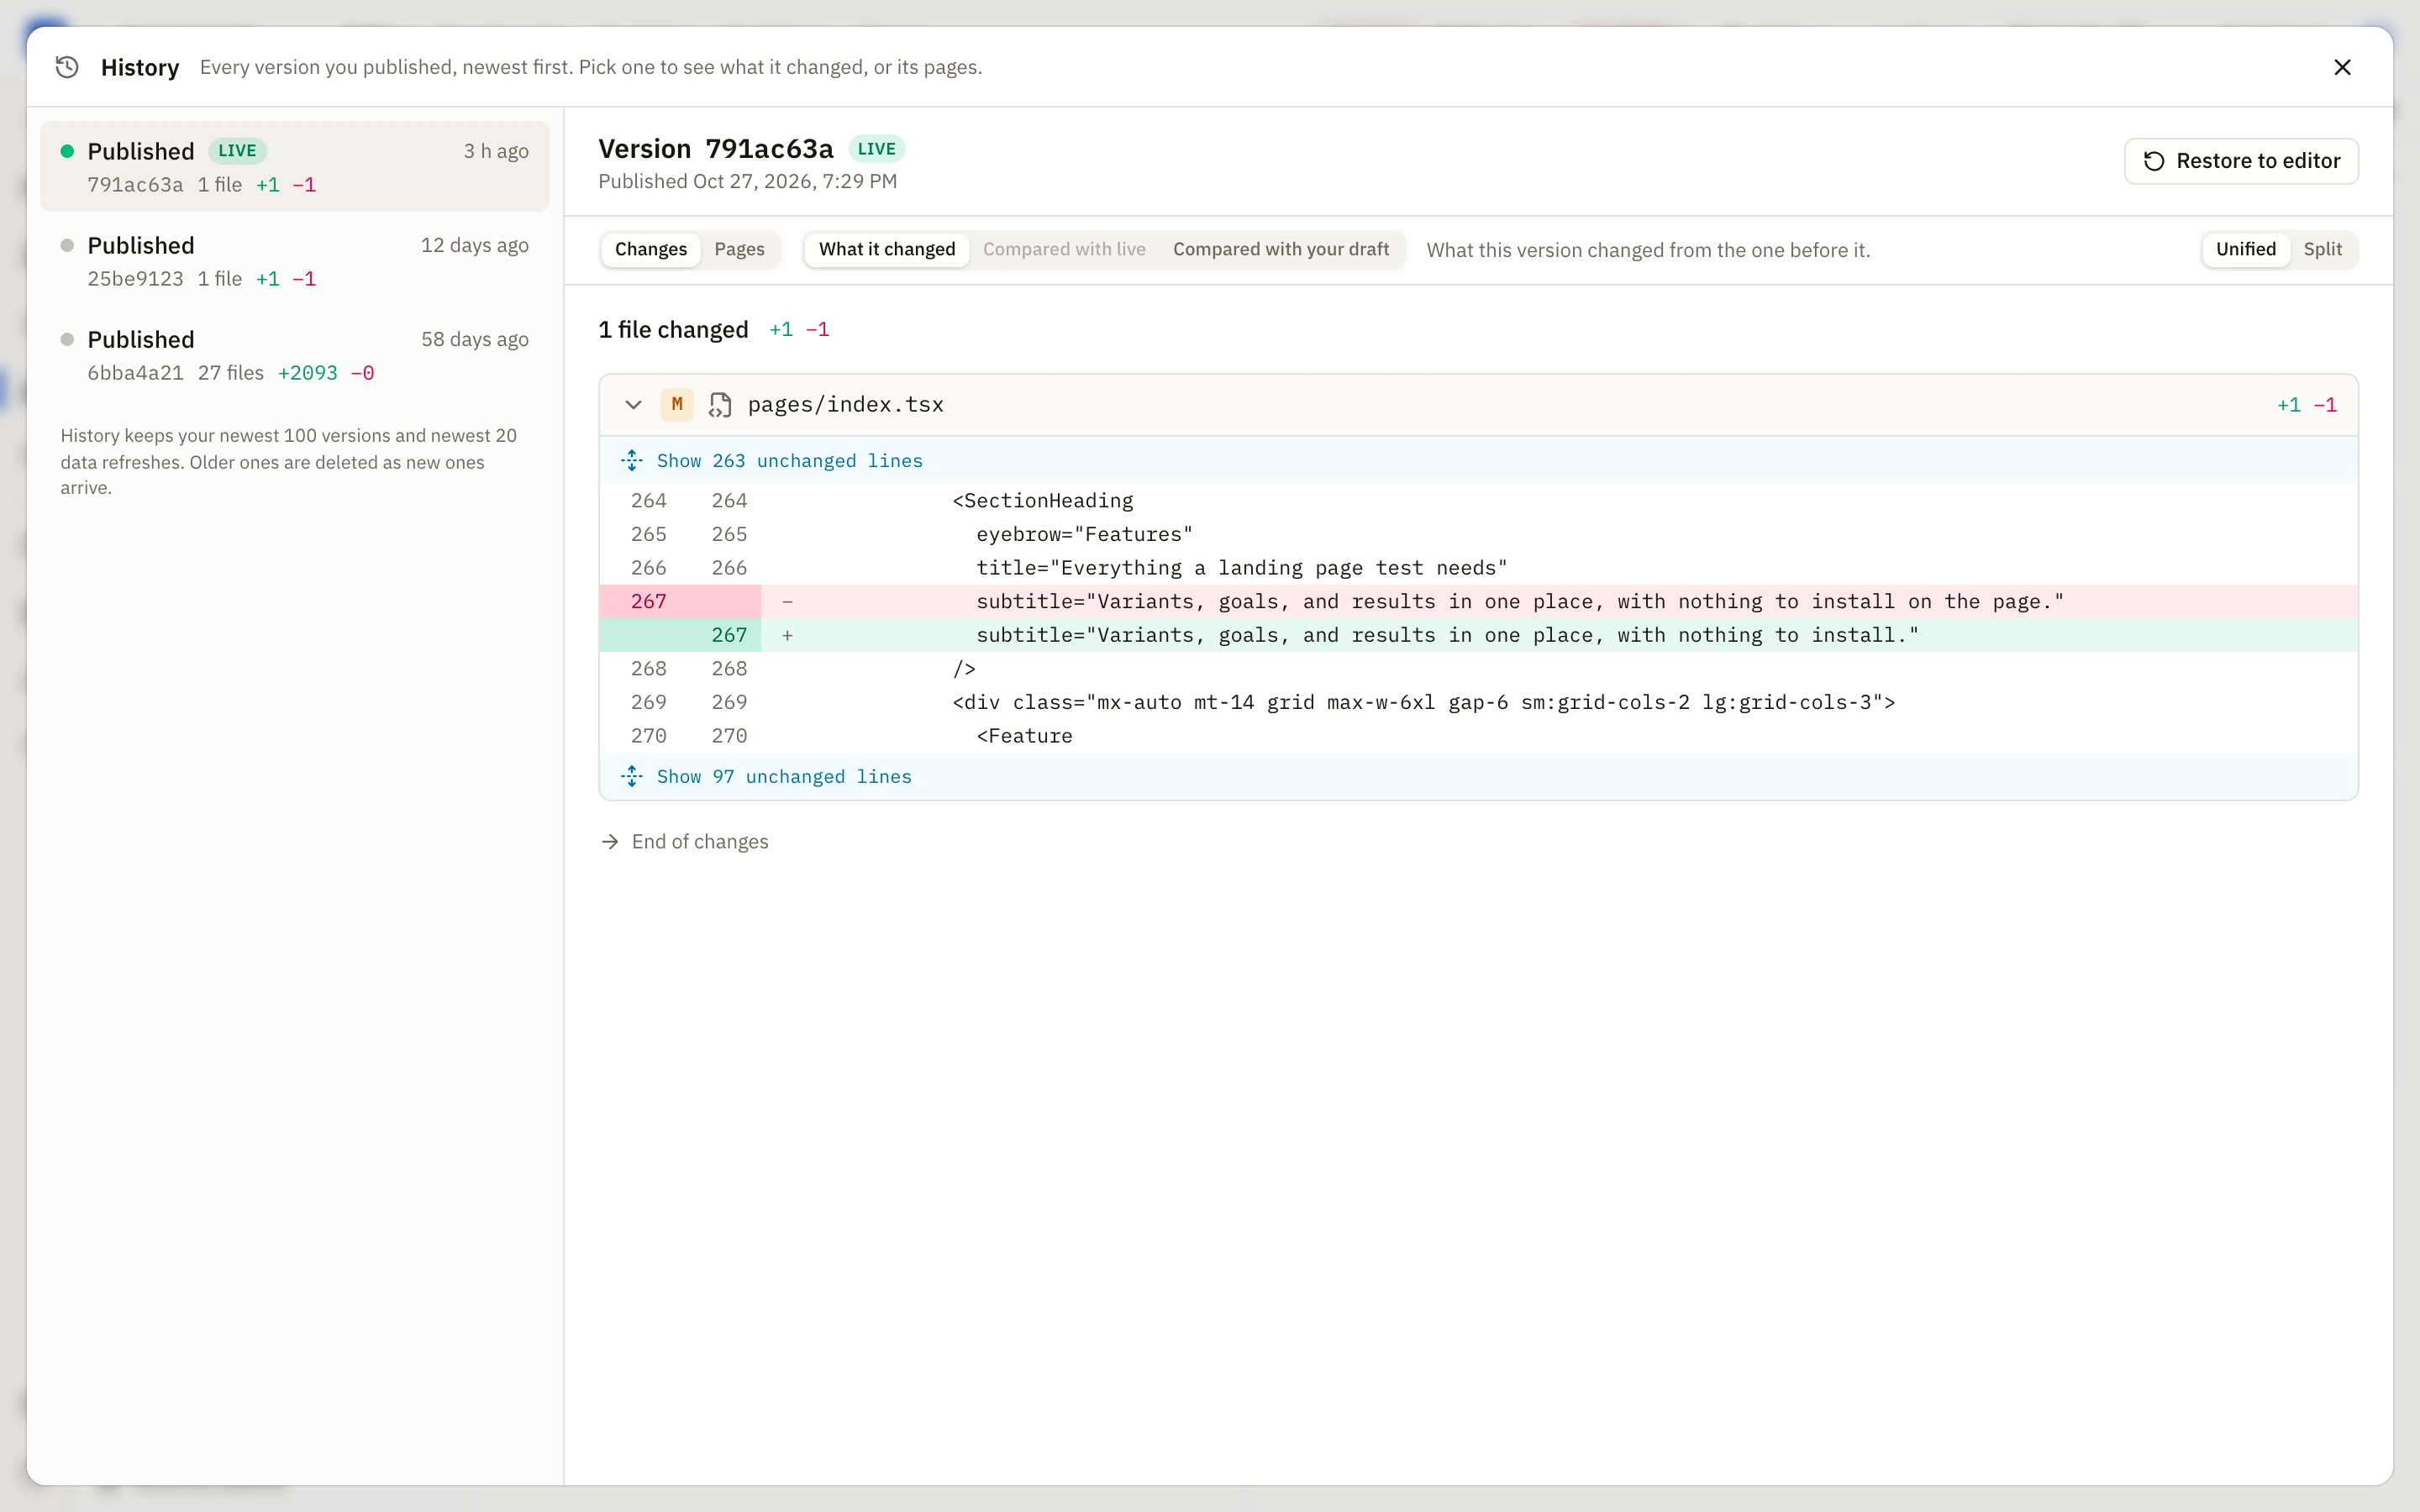Click the LIVE badge in the first Published list row
The width and height of the screenshot is (2420, 1512).
click(x=237, y=151)
